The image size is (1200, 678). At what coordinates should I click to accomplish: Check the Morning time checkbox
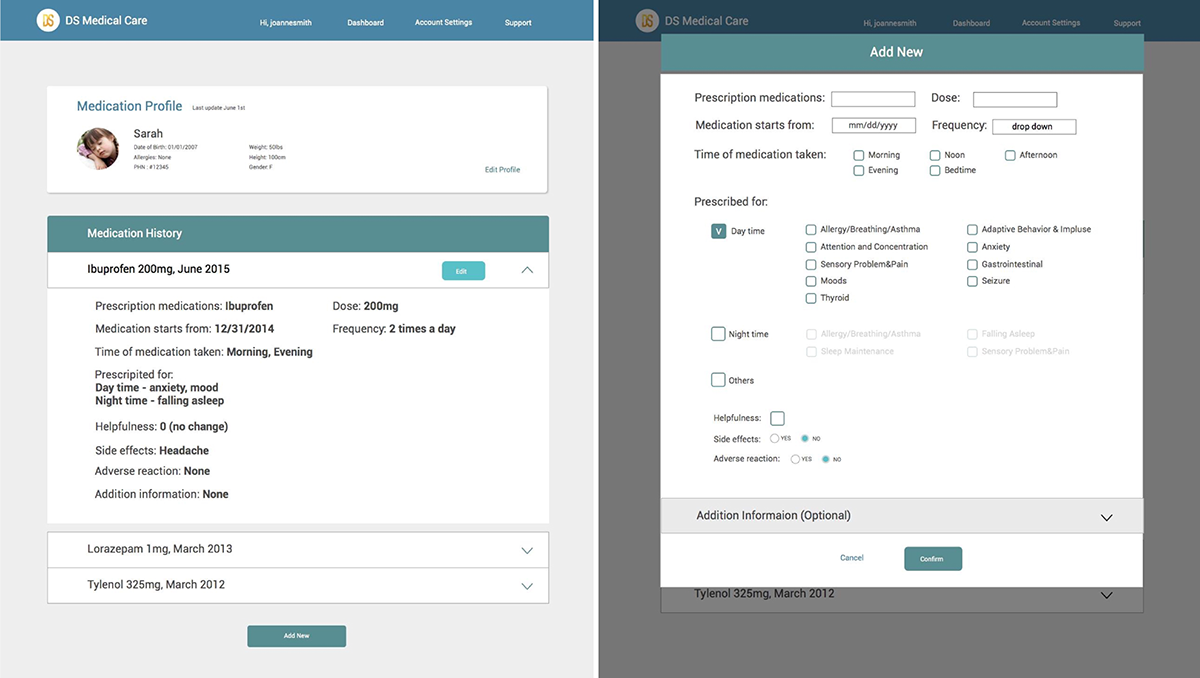click(859, 156)
